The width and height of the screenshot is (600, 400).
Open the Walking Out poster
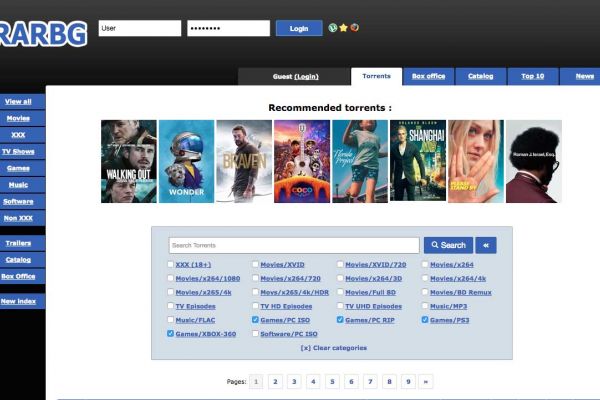pos(129,161)
